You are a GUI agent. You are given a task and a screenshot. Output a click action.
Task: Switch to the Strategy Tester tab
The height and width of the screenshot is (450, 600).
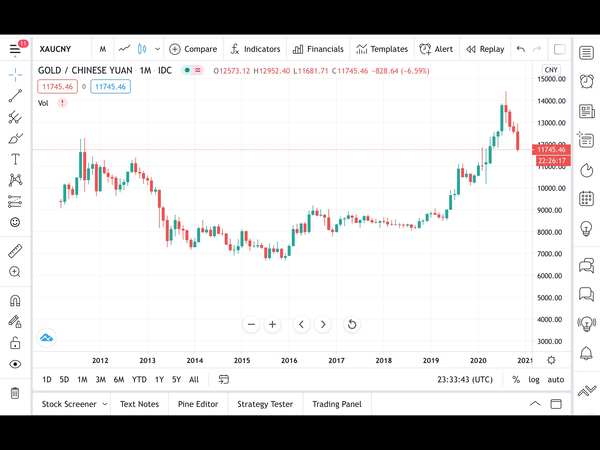click(265, 404)
